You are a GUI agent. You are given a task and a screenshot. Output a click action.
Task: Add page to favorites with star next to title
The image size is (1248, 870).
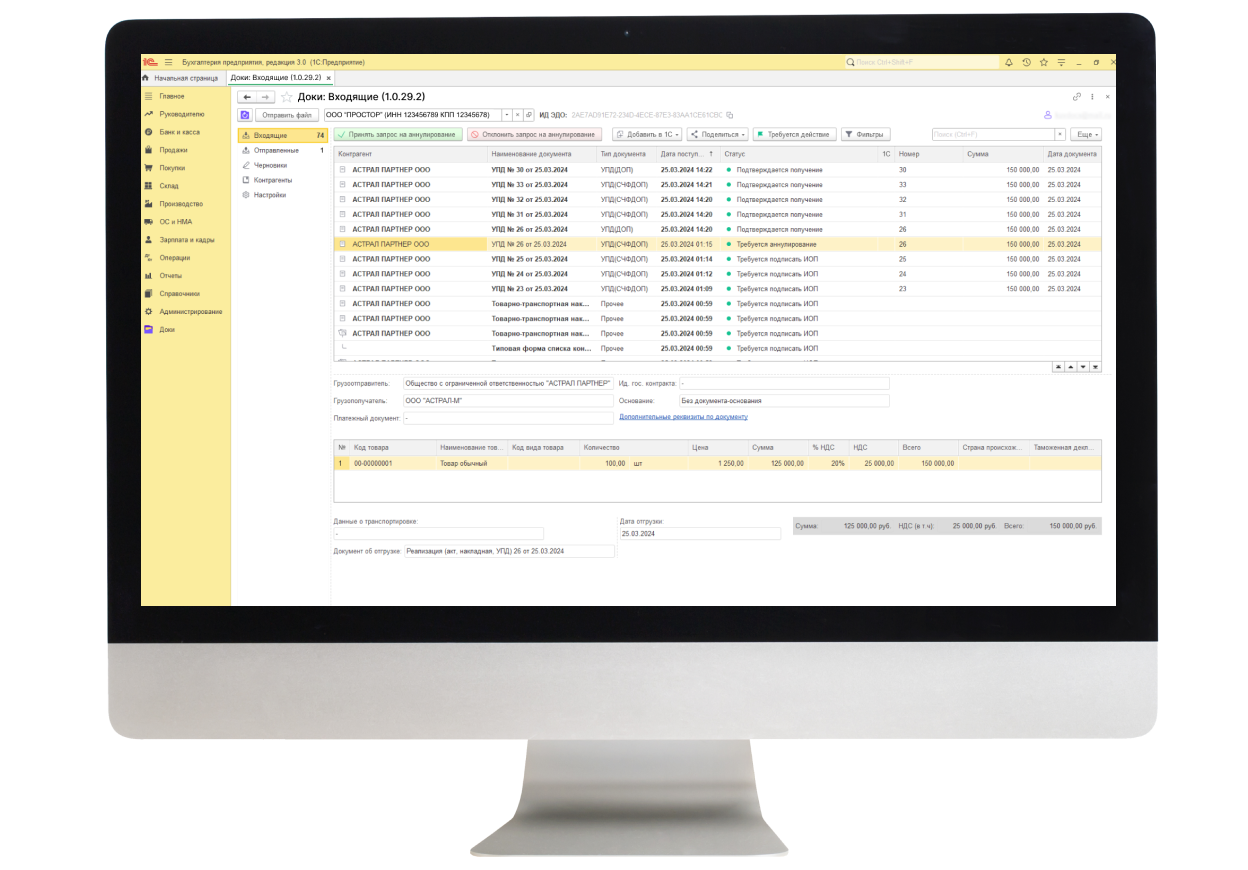click(x=287, y=97)
